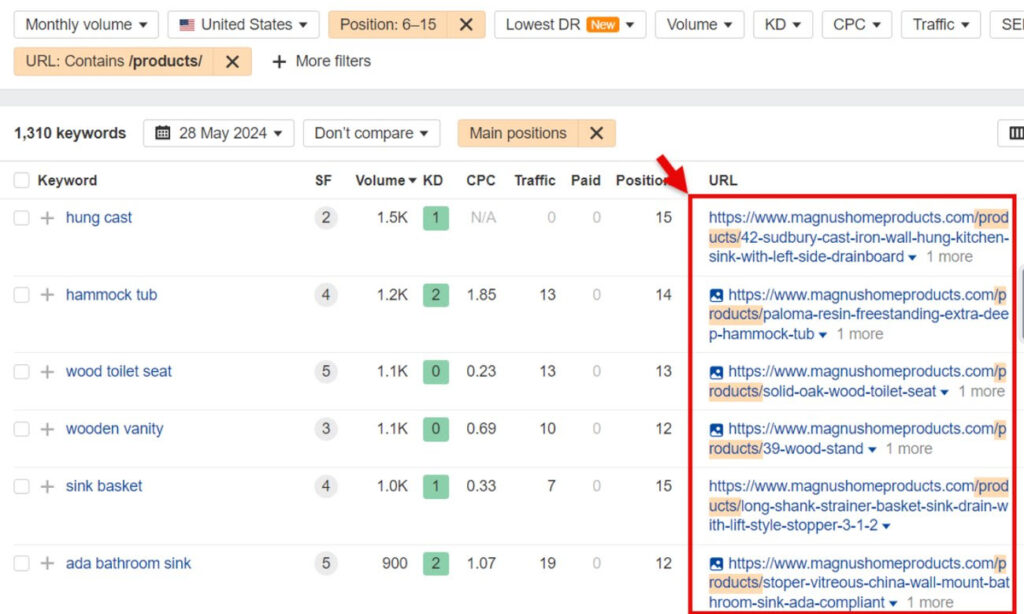1024x614 pixels.
Task: Check the box for wood toilet seat row
Action: (x=22, y=372)
